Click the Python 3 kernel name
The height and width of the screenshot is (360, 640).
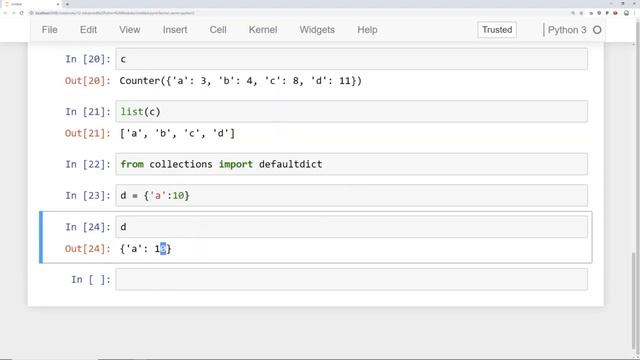pyautogui.click(x=567, y=30)
